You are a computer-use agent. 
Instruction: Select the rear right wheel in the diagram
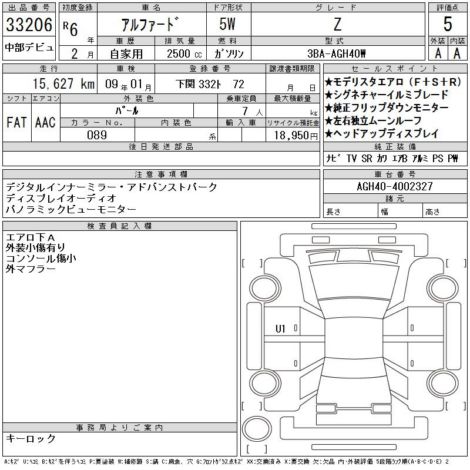click(443, 382)
